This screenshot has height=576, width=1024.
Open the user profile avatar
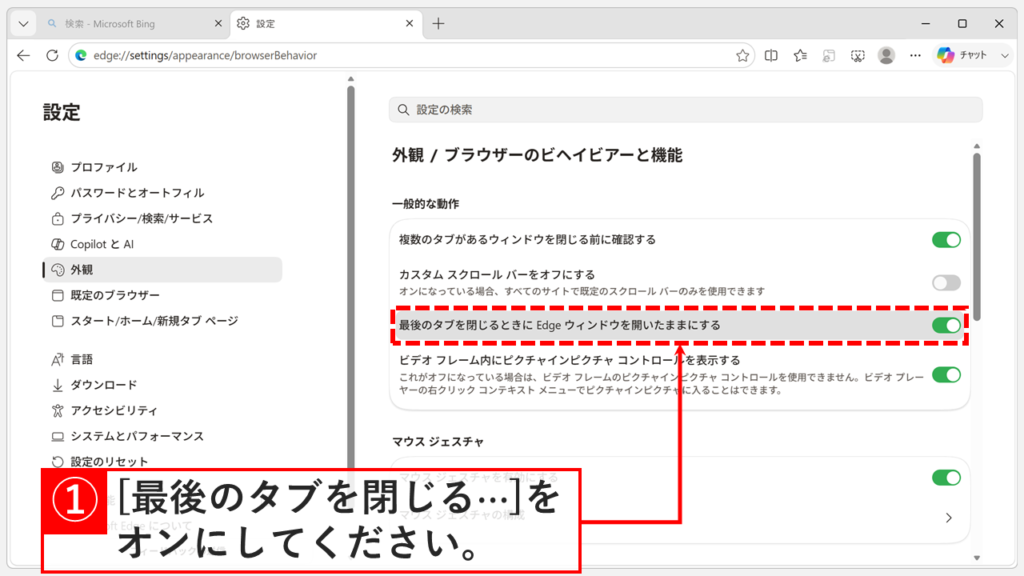[886, 56]
